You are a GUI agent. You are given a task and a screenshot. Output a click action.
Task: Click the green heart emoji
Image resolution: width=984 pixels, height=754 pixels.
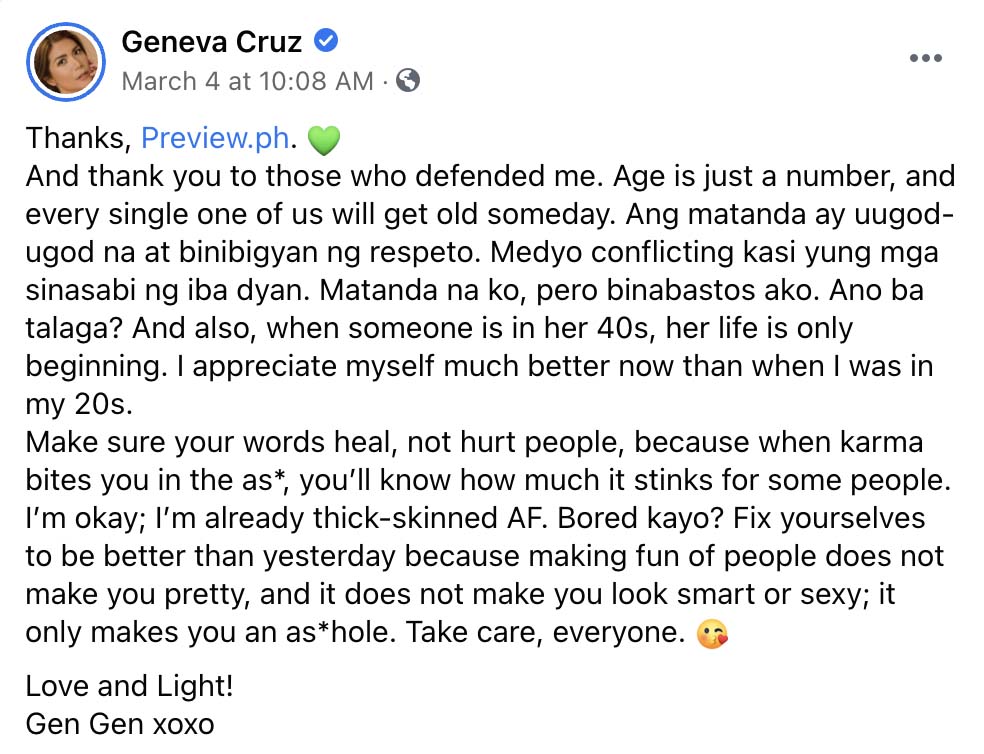click(324, 141)
